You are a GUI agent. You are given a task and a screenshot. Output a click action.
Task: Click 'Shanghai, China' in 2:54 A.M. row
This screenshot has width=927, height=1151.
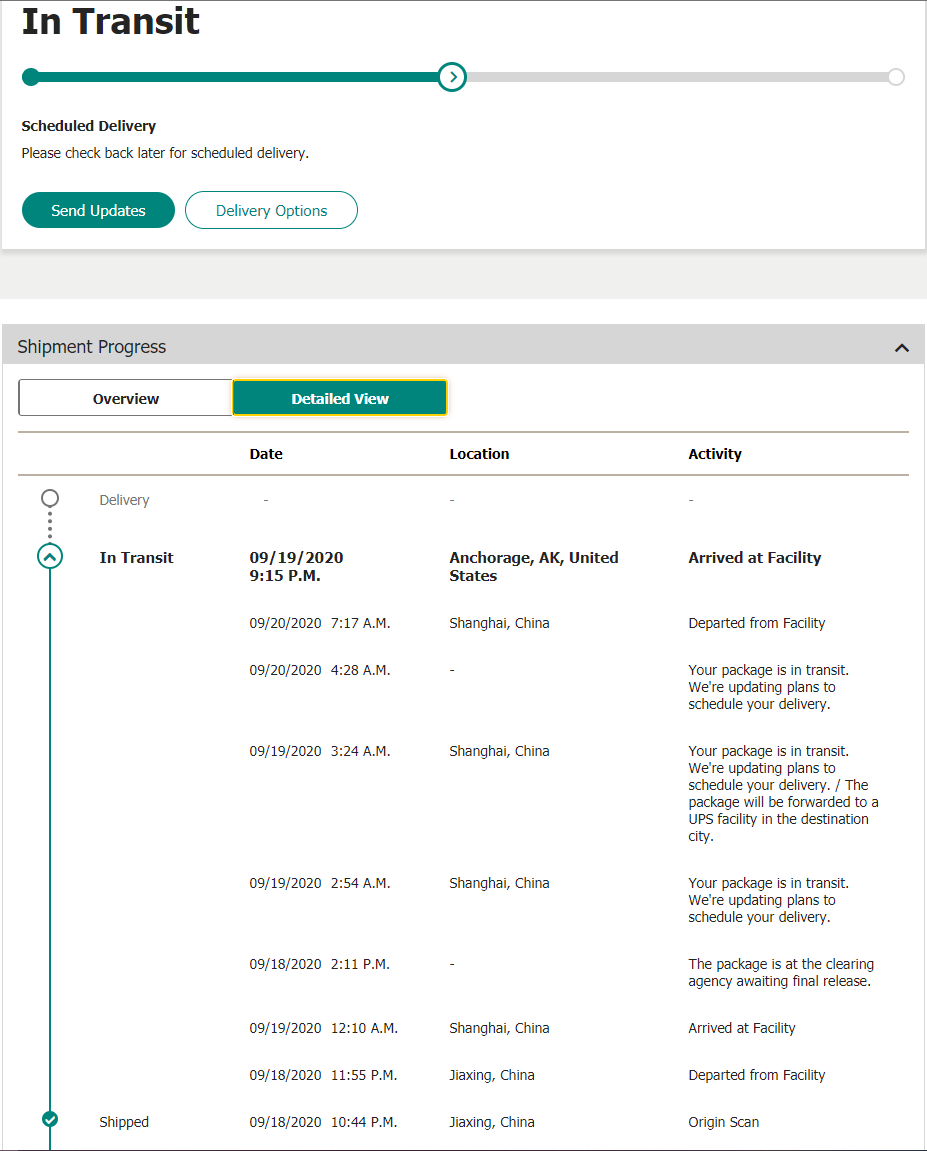coord(499,883)
